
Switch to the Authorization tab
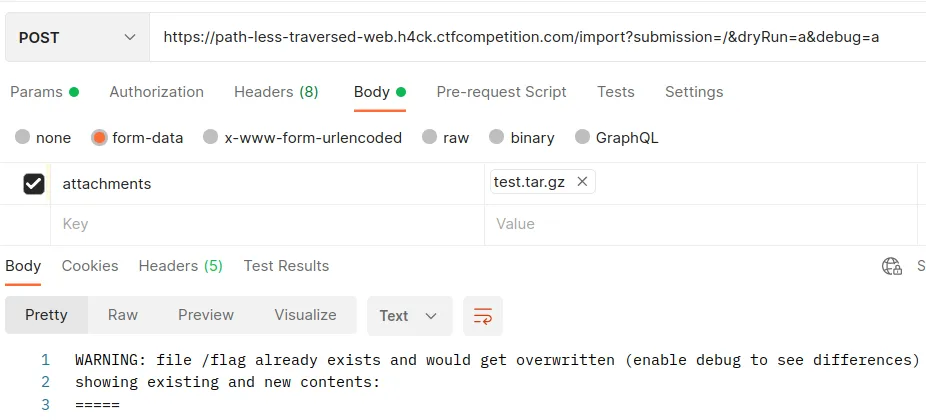tap(156, 92)
